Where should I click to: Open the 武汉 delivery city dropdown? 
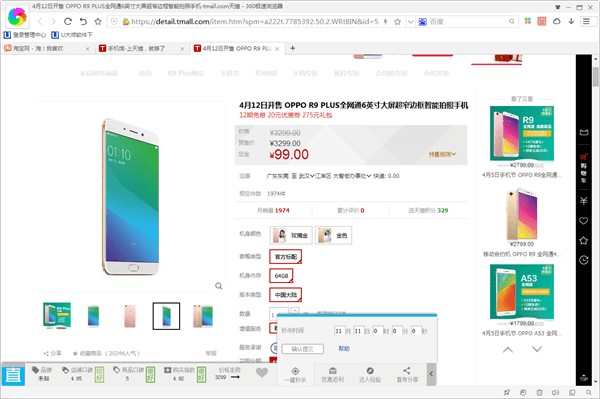307,176
